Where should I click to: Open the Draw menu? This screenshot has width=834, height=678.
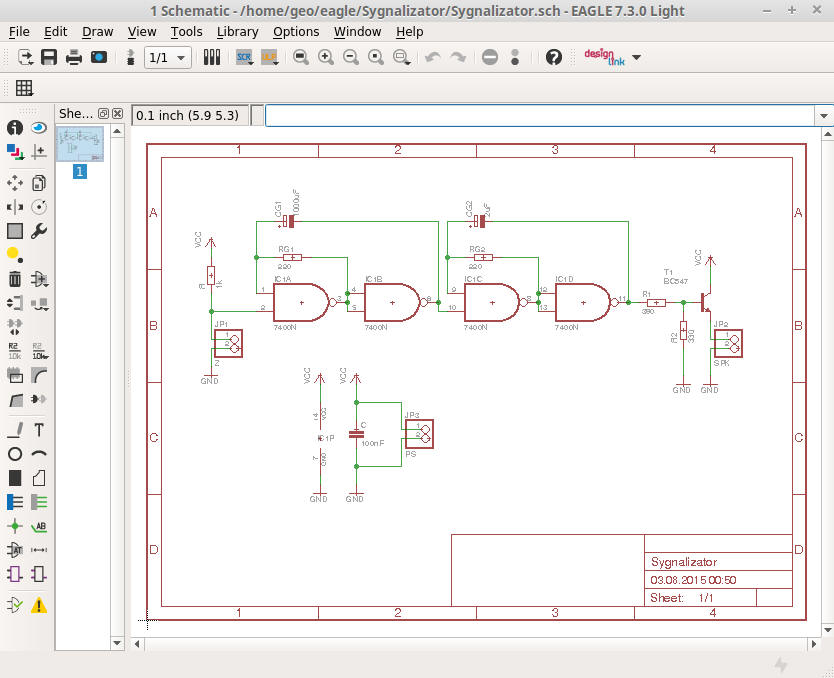[x=97, y=31]
